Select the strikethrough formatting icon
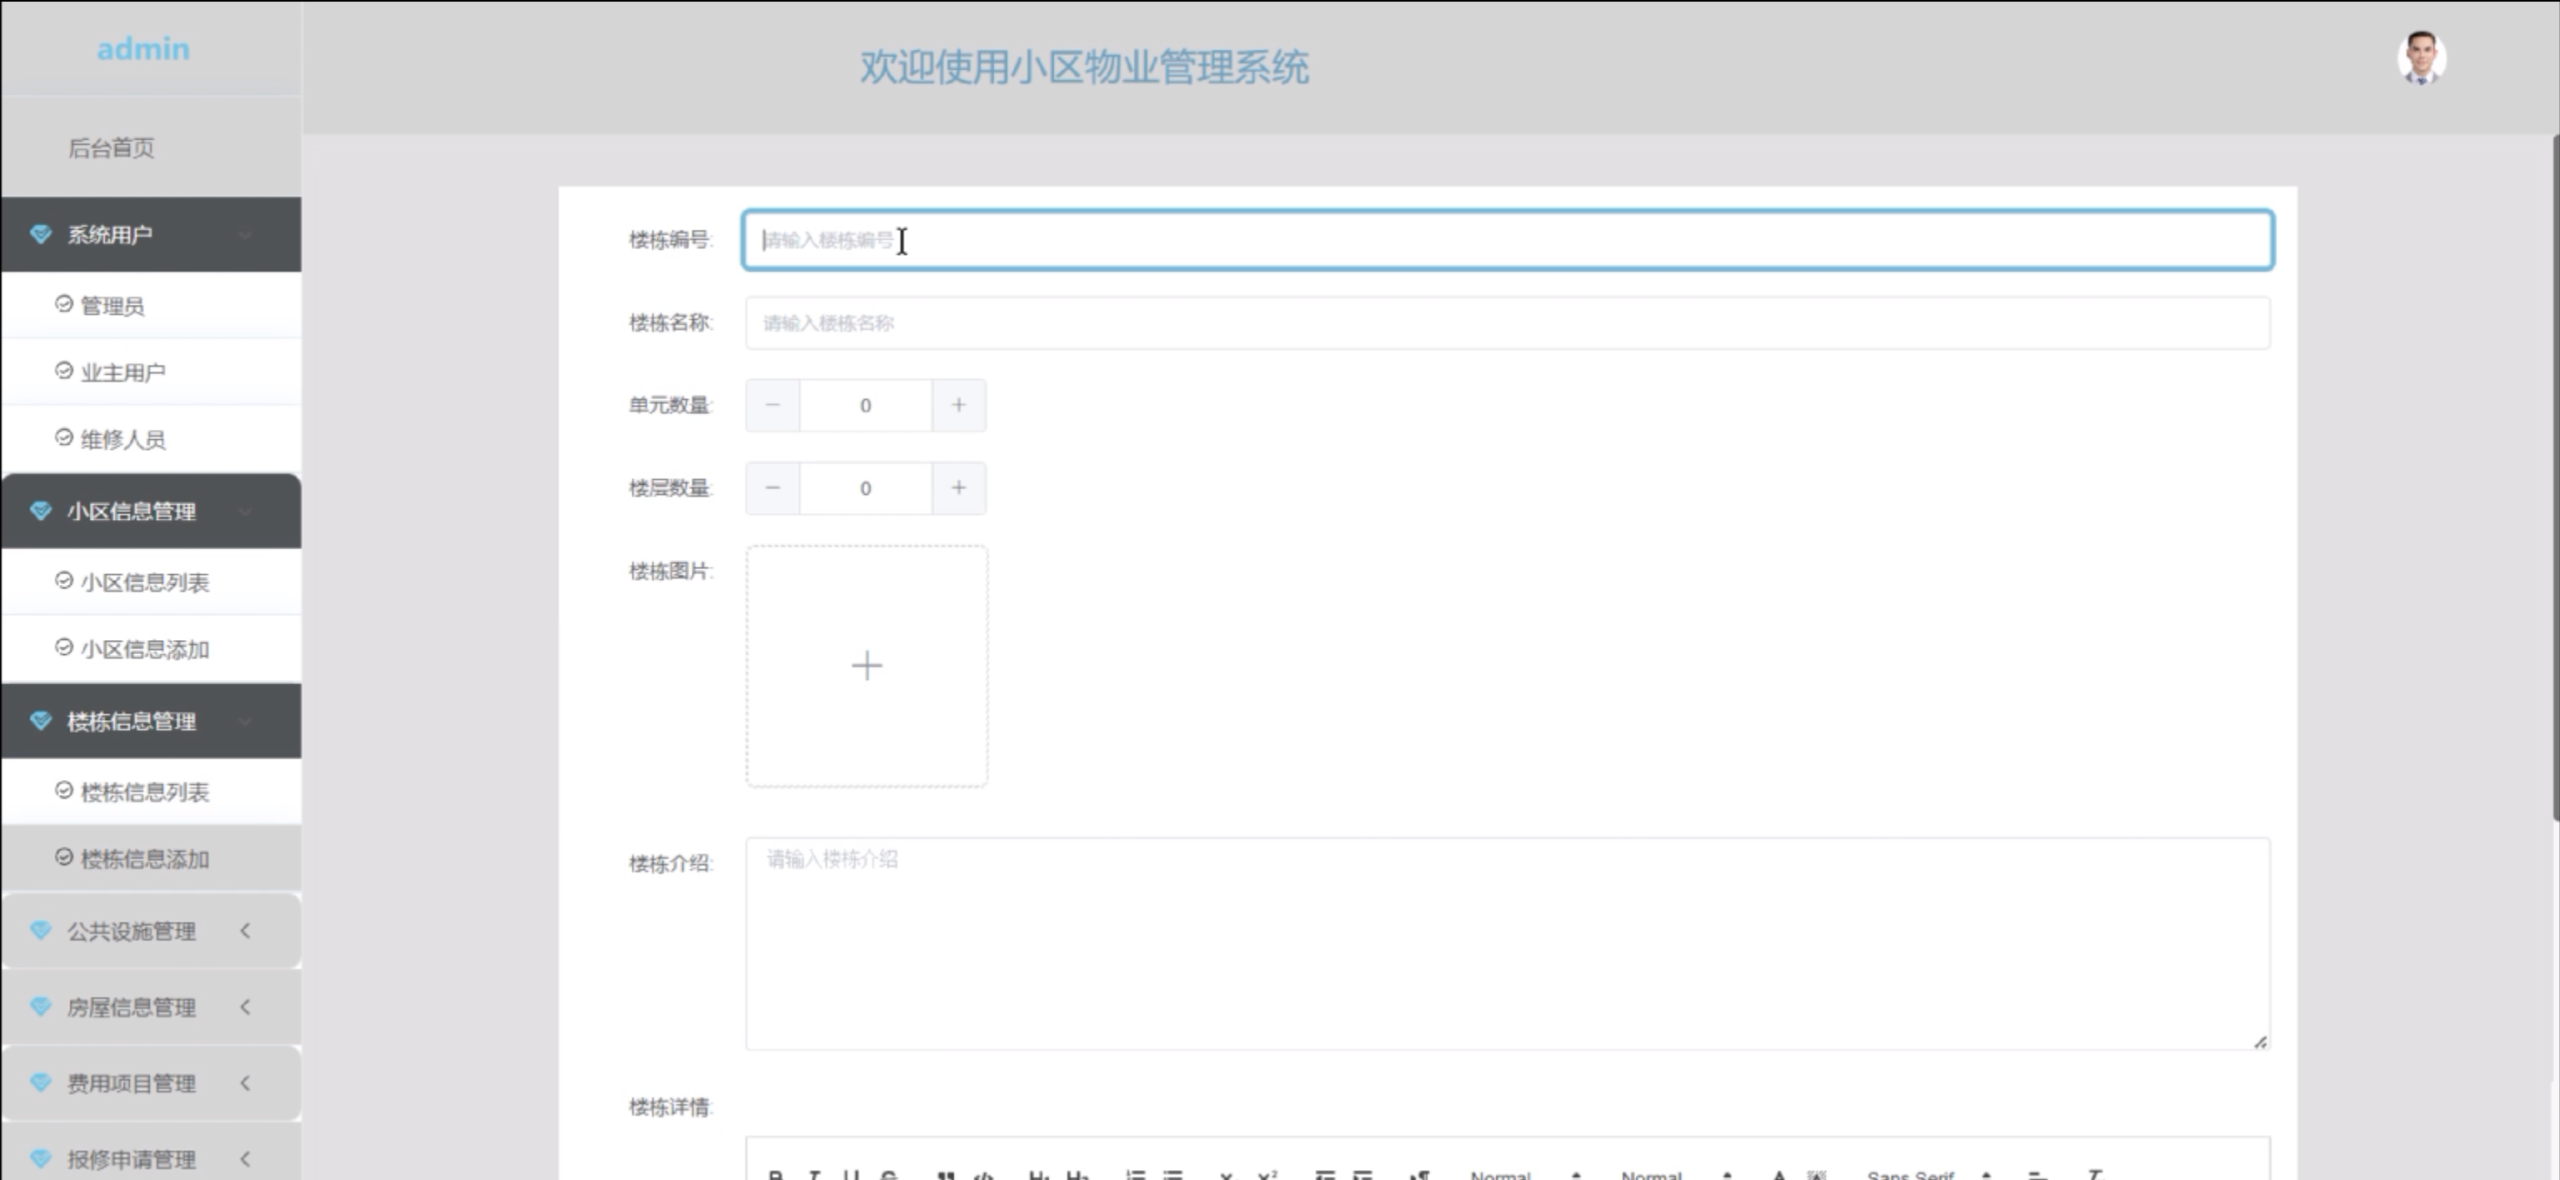The image size is (2560, 1180). click(x=890, y=1172)
